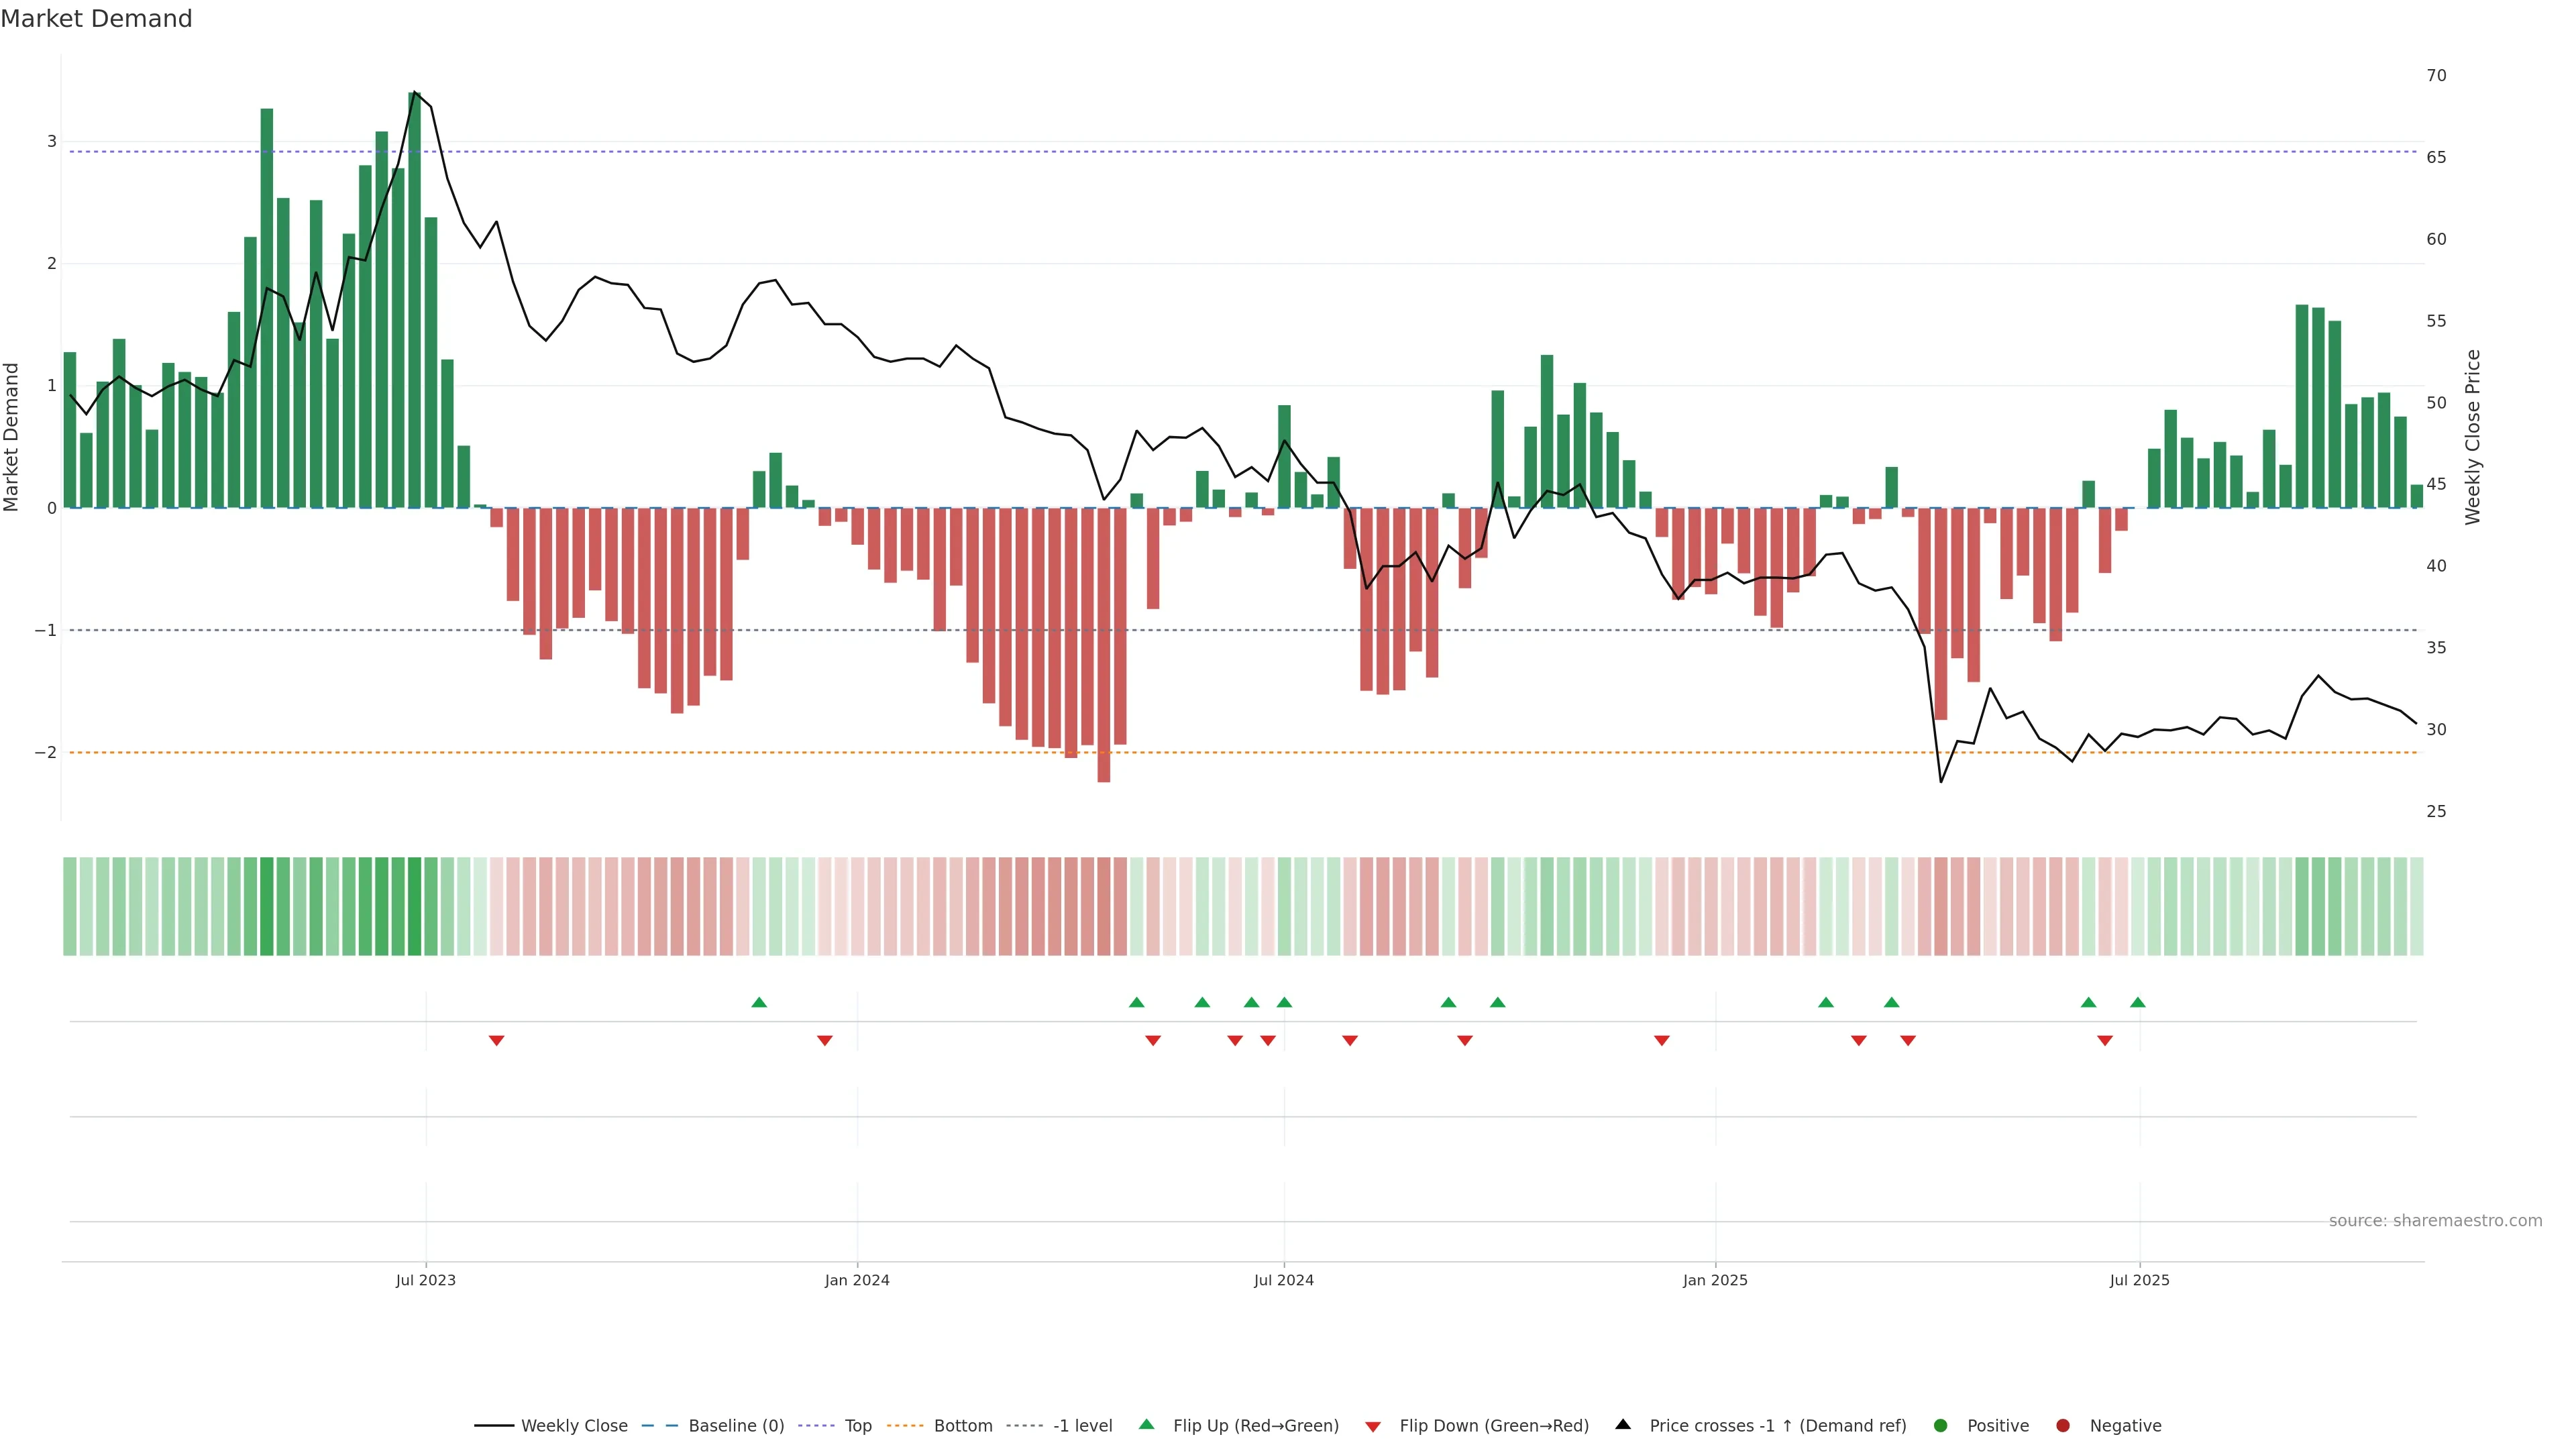2576x1449 pixels.
Task: Click first green flip-up marker before Jan 2024
Action: [x=759, y=1002]
